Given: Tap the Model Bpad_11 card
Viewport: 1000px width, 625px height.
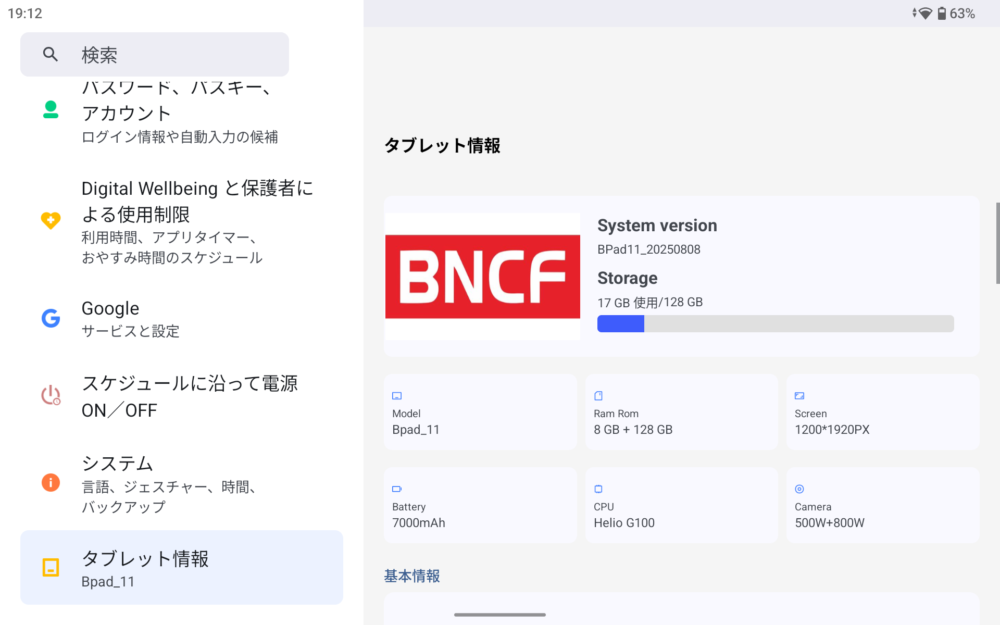Looking at the screenshot, I should [480, 413].
